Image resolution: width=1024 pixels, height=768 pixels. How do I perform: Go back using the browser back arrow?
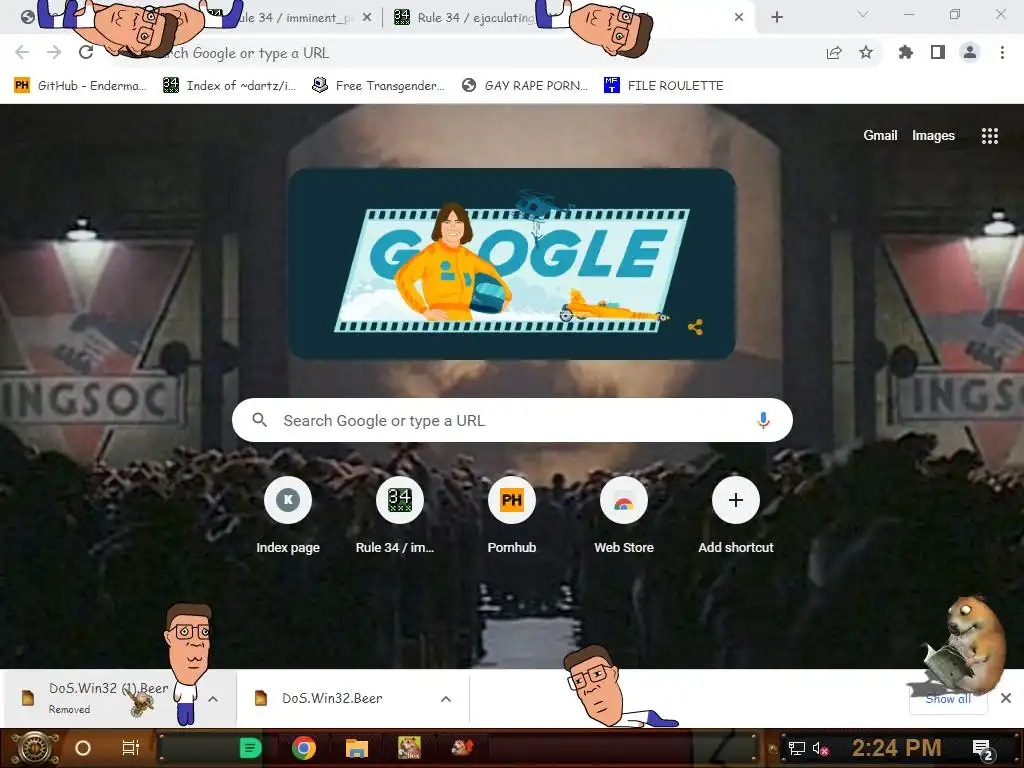pyautogui.click(x=22, y=52)
